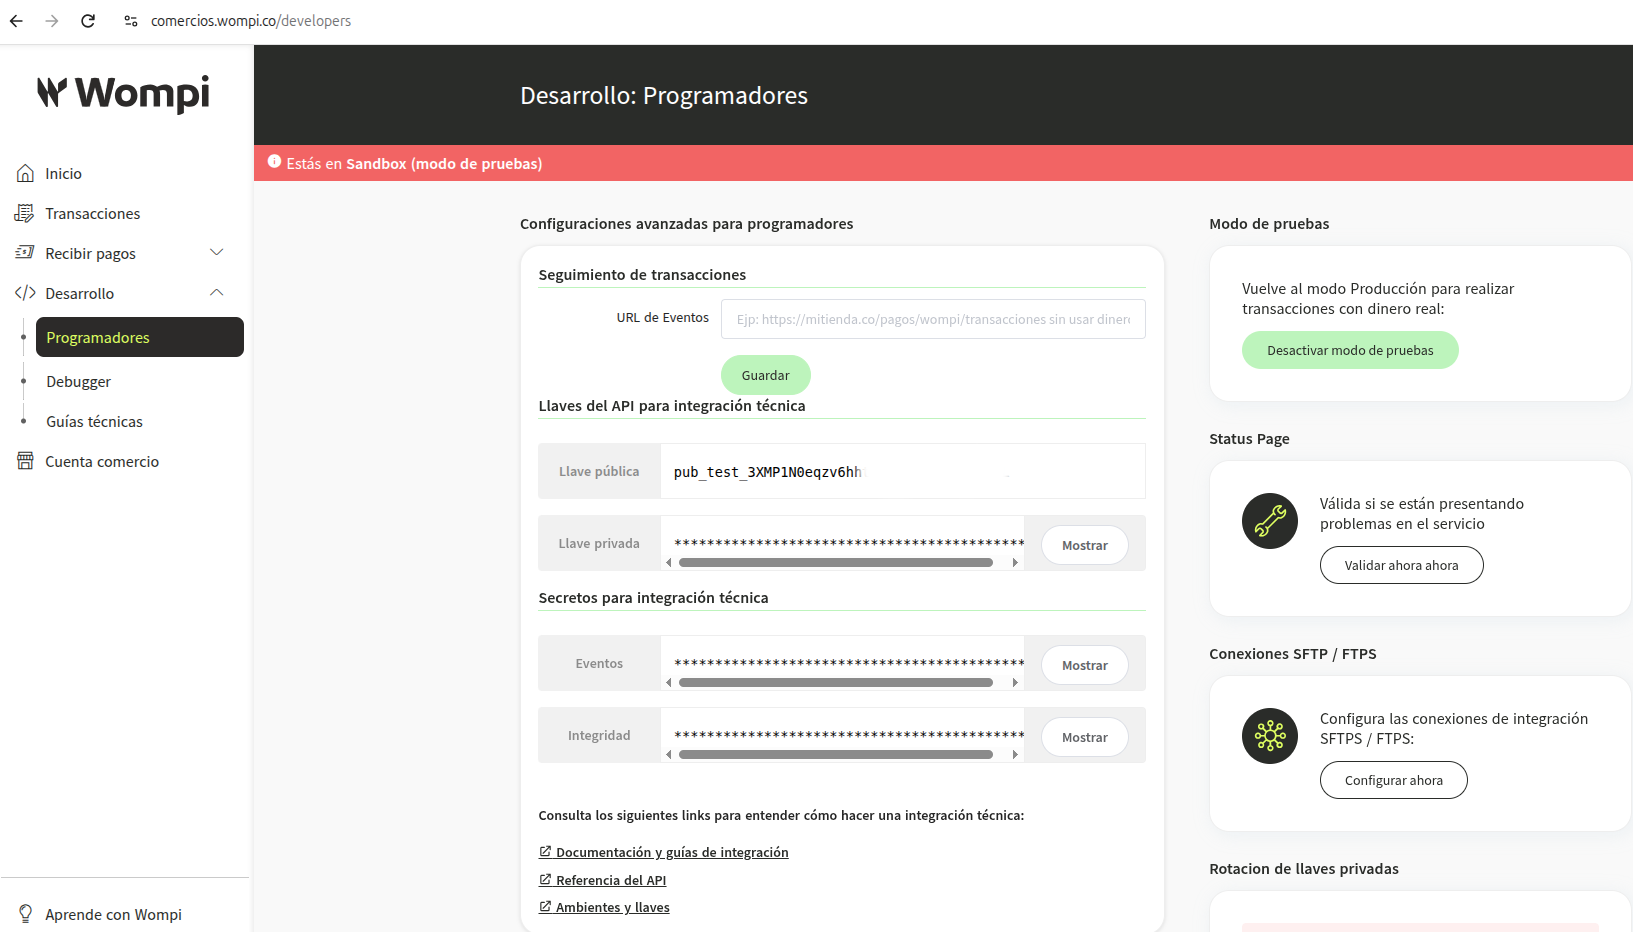The height and width of the screenshot is (932, 1633).
Task: Open Documentación y guías de integración link
Action: (672, 852)
